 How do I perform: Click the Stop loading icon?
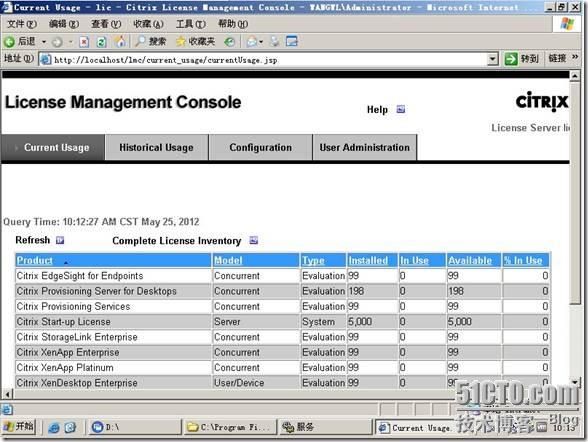(x=84, y=42)
